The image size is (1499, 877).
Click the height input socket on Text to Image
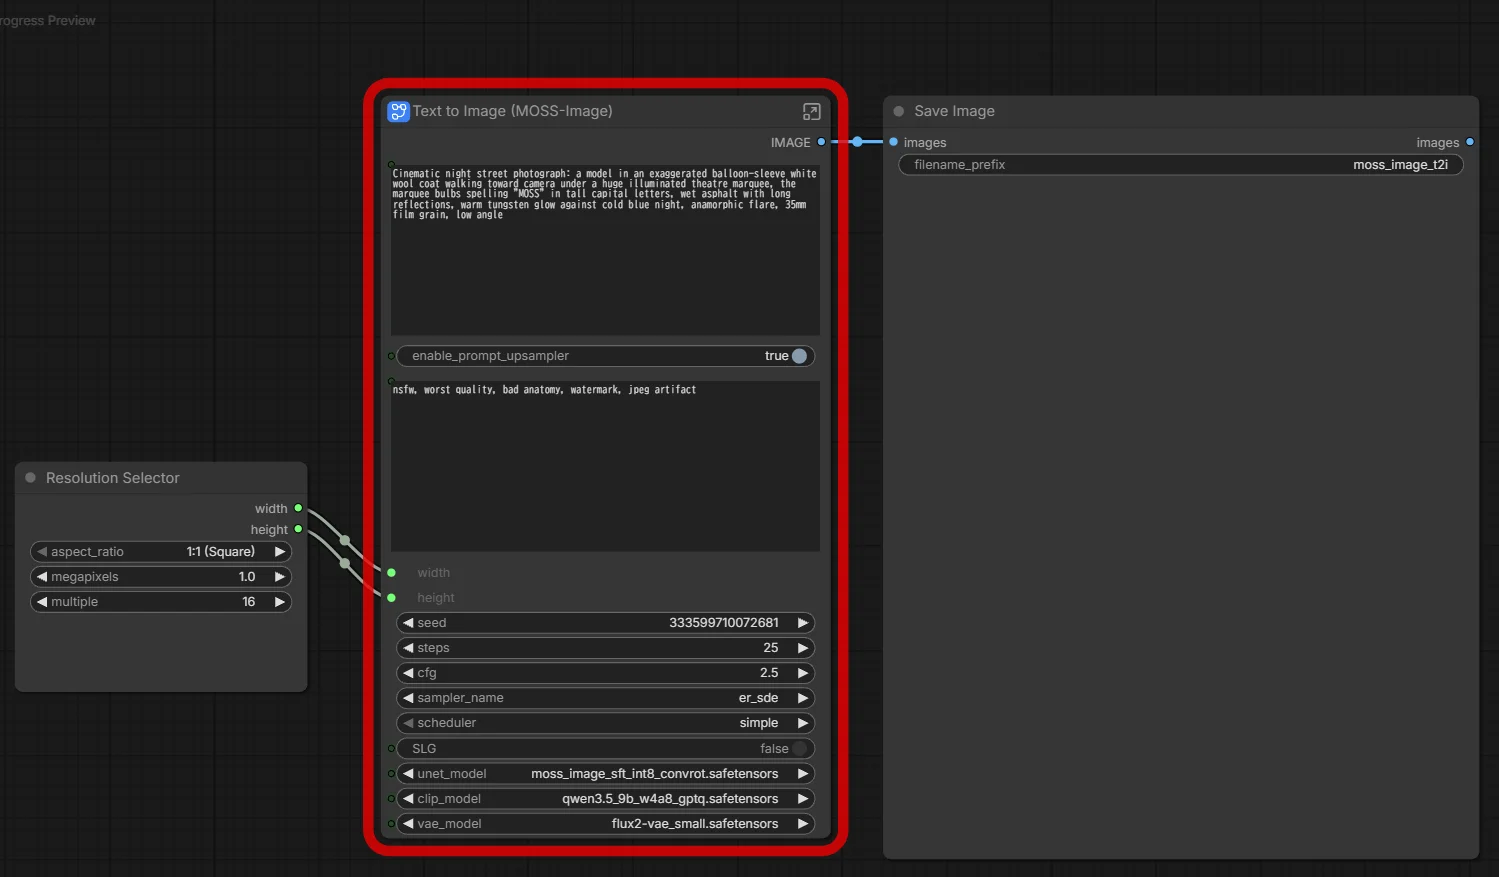[391, 598]
